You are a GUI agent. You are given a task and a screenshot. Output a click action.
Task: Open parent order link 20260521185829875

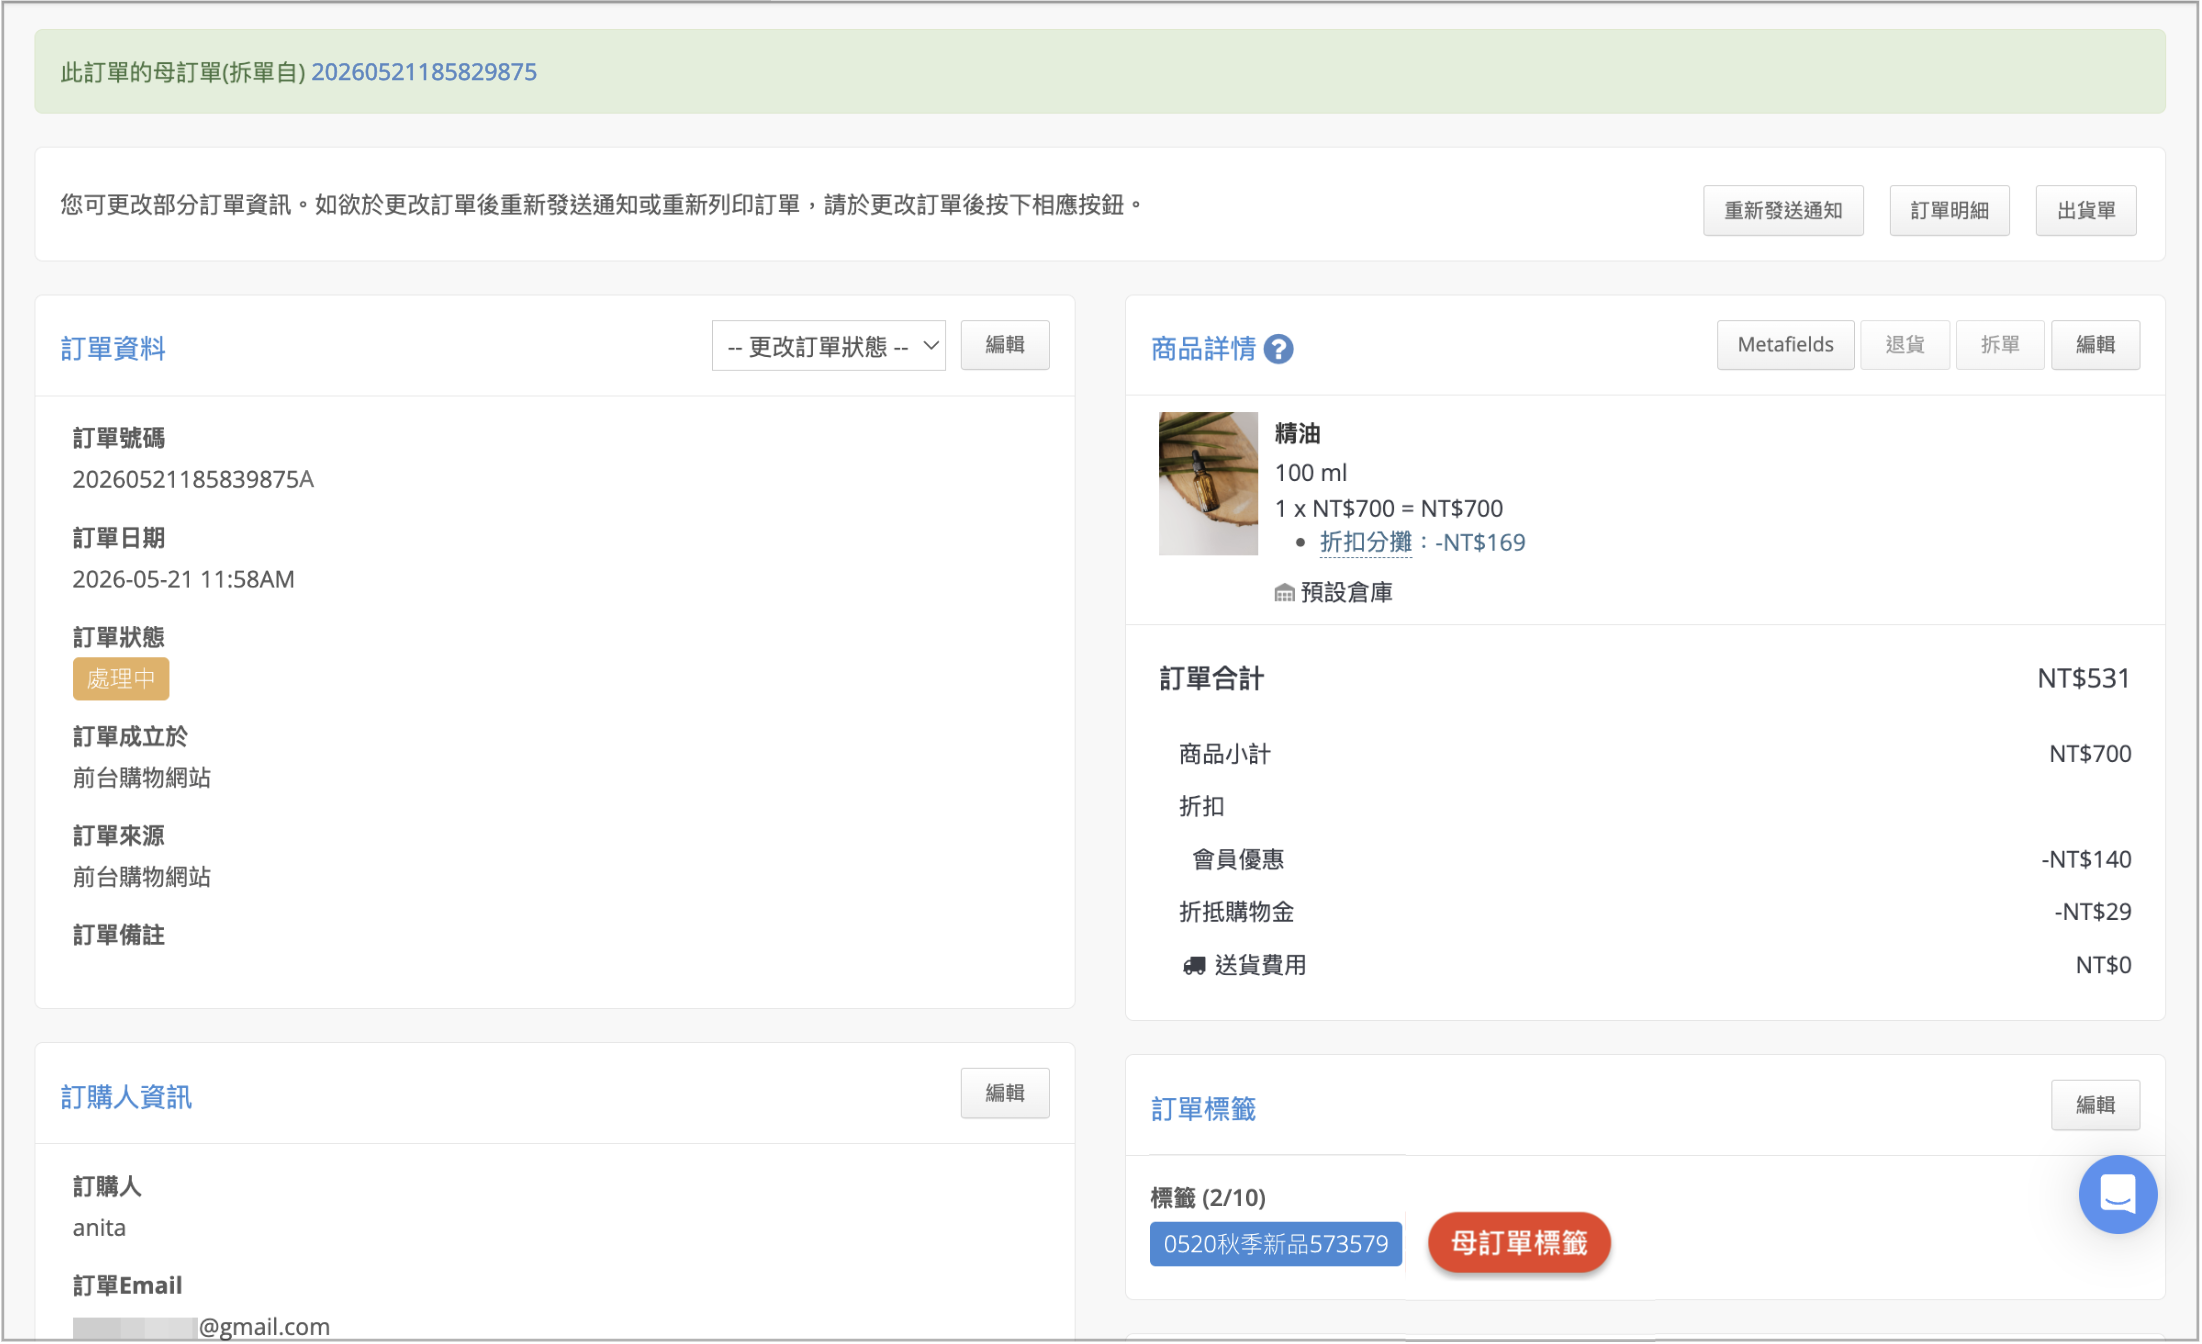click(x=424, y=72)
